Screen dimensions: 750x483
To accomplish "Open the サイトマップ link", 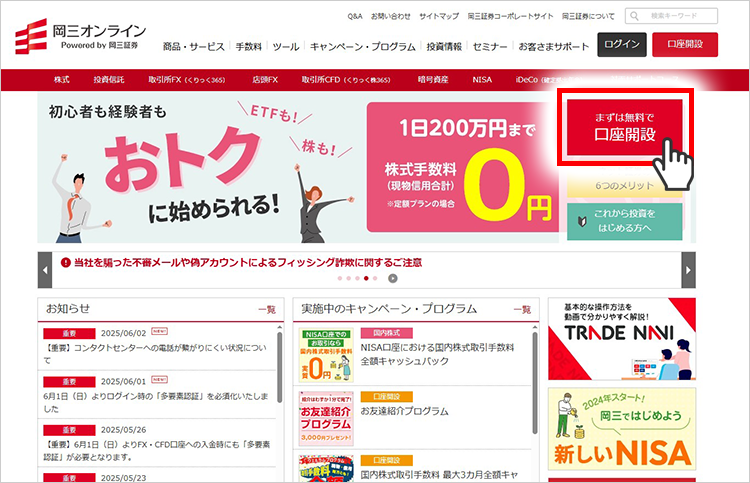I will [x=439, y=16].
